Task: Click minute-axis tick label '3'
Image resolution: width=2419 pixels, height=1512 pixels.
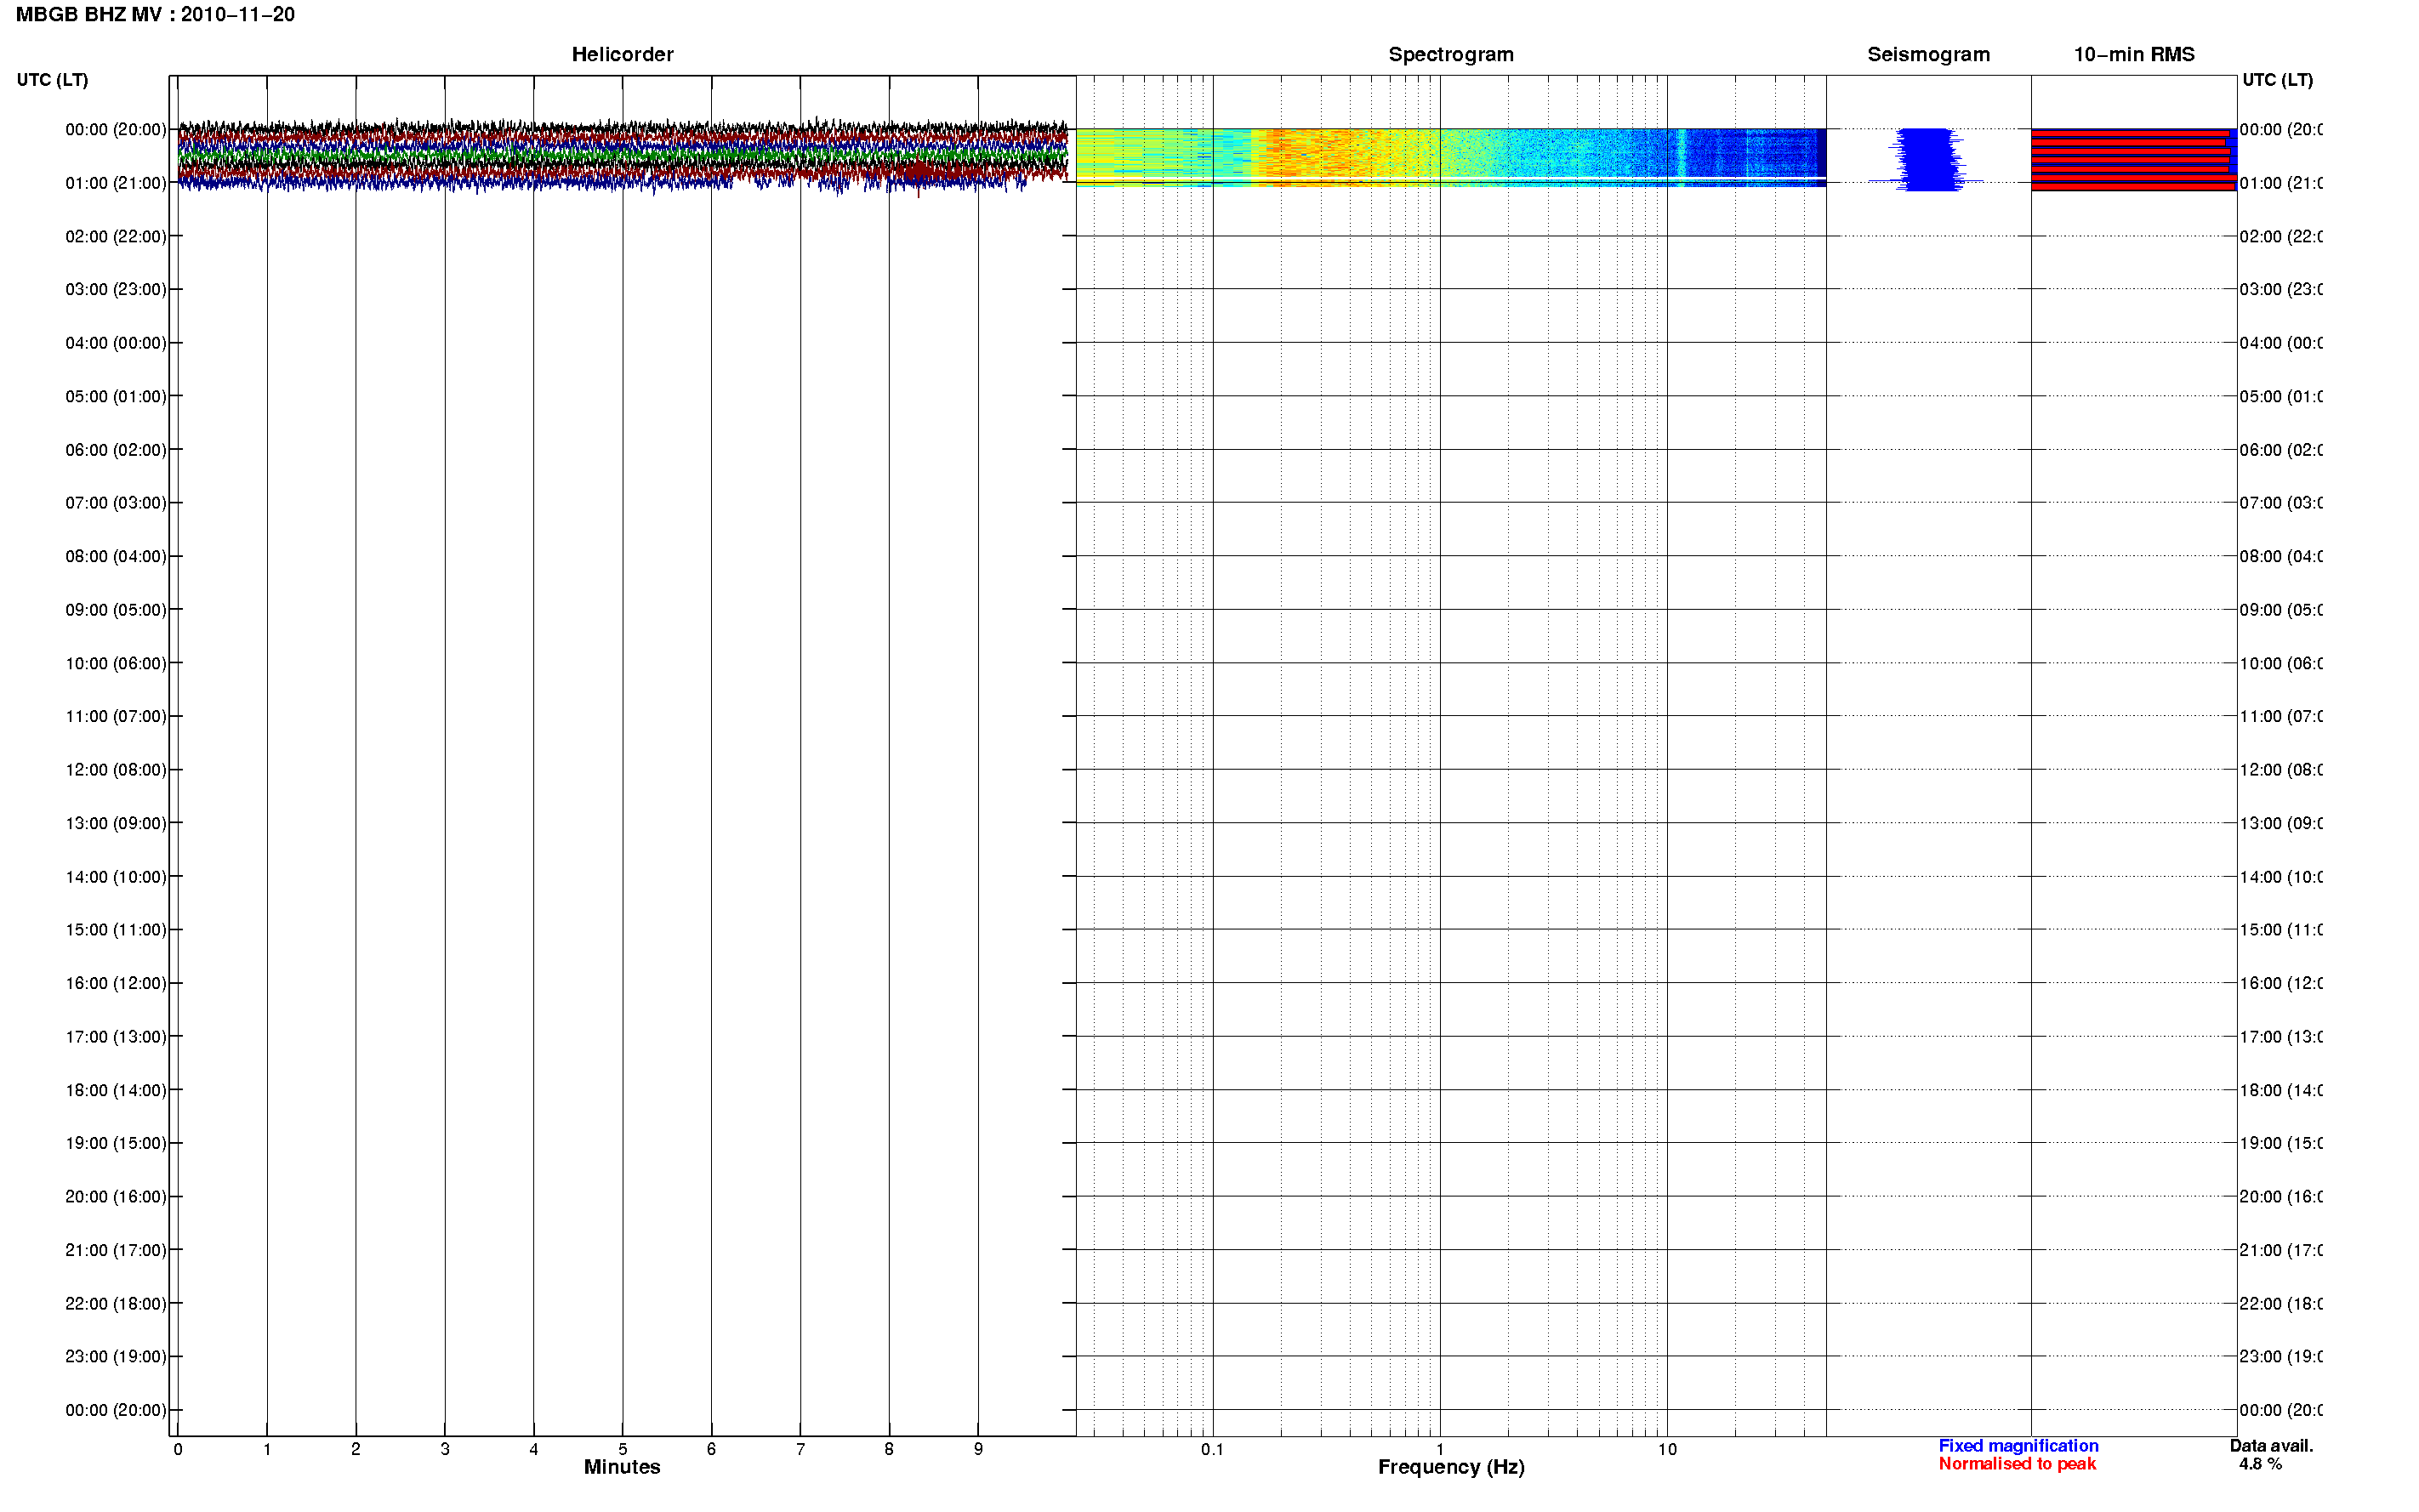Action: pyautogui.click(x=445, y=1449)
